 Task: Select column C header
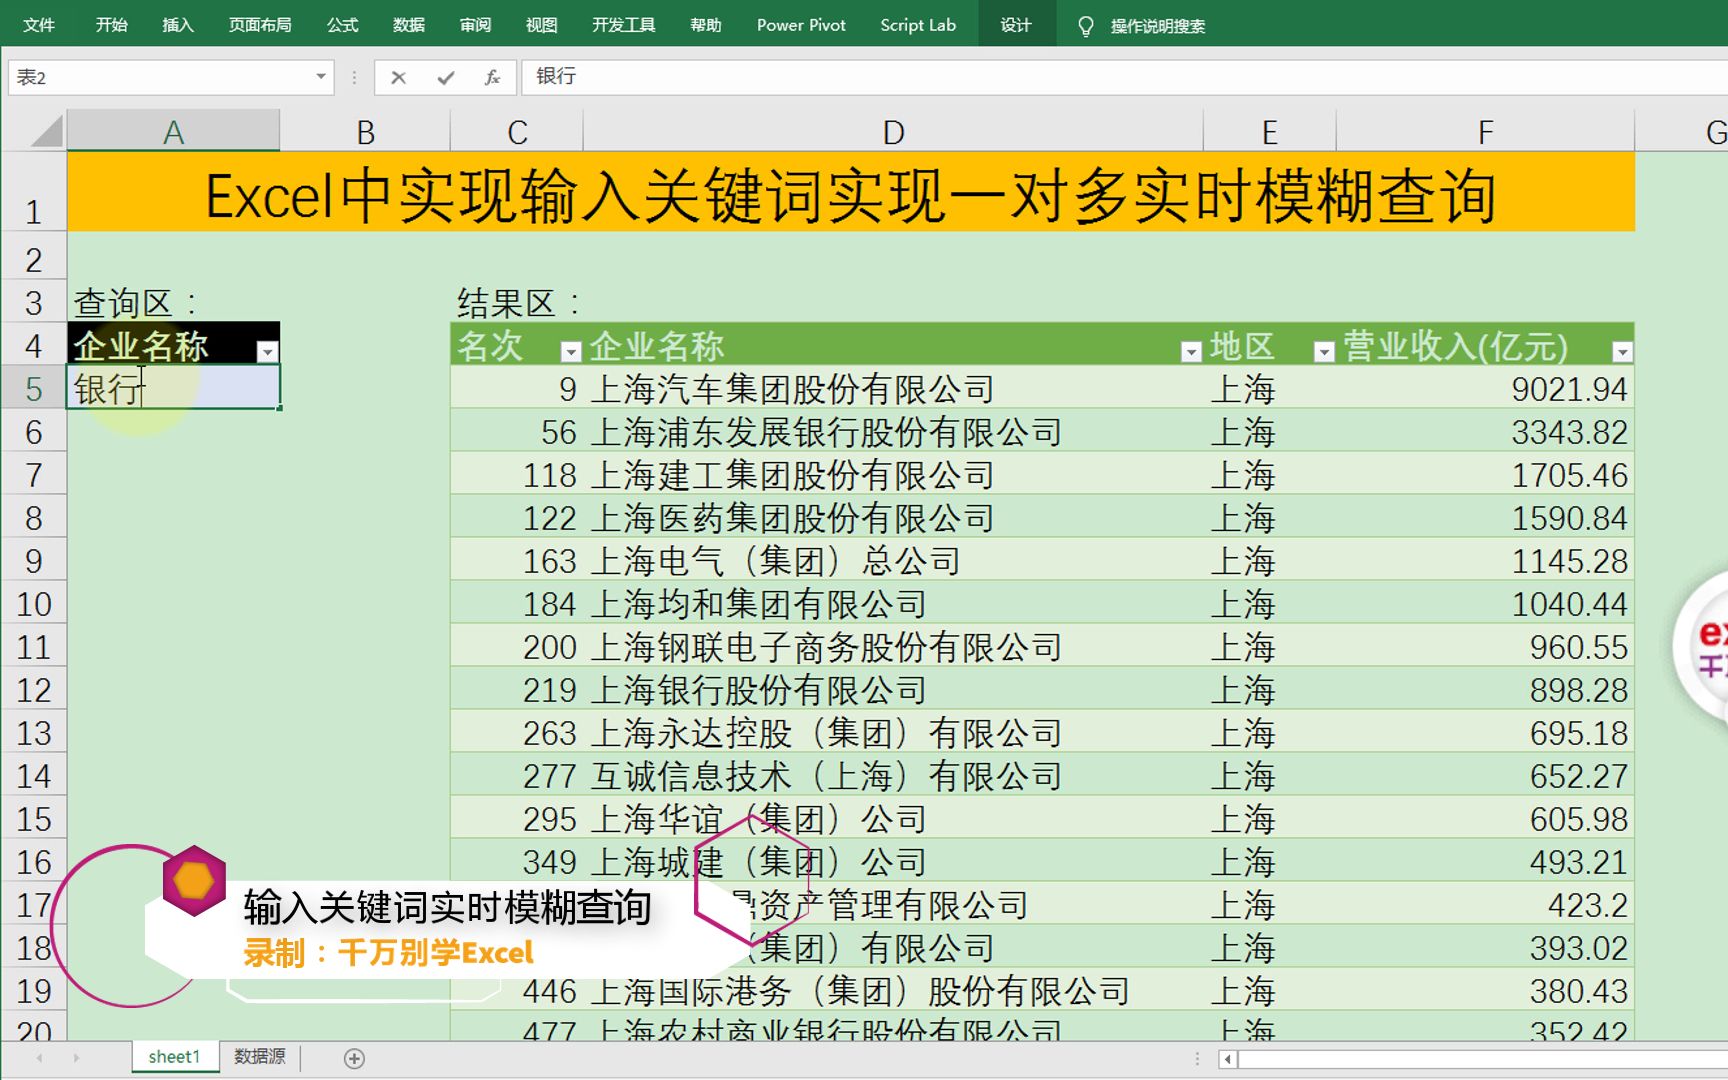click(x=517, y=132)
